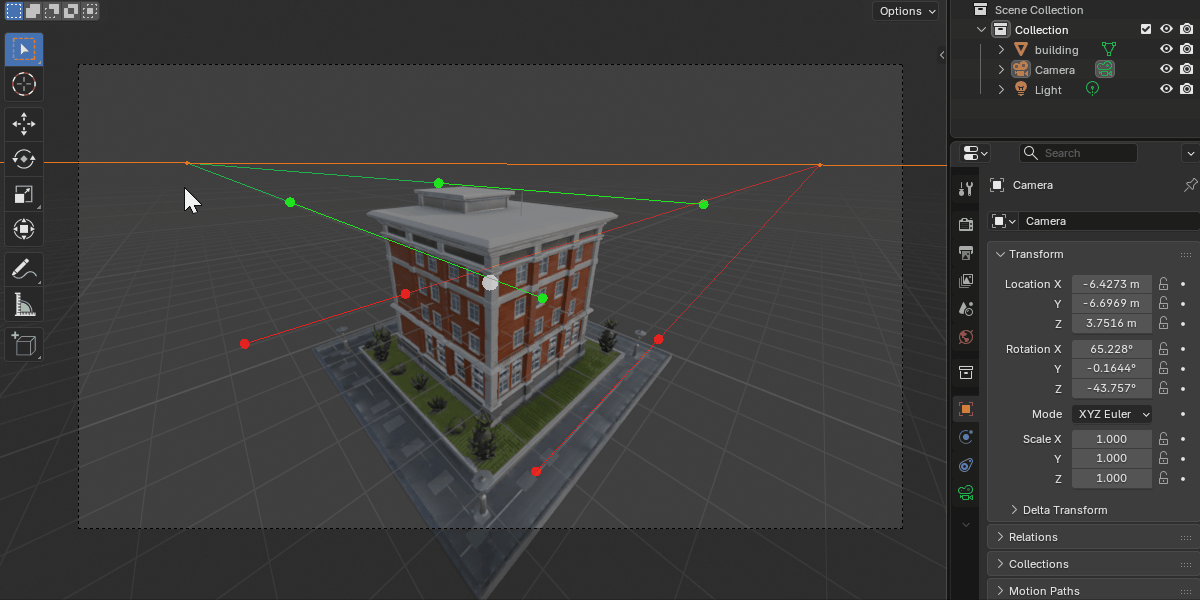Expand the Camera item in outliner
The image size is (1200, 600).
(1001, 70)
